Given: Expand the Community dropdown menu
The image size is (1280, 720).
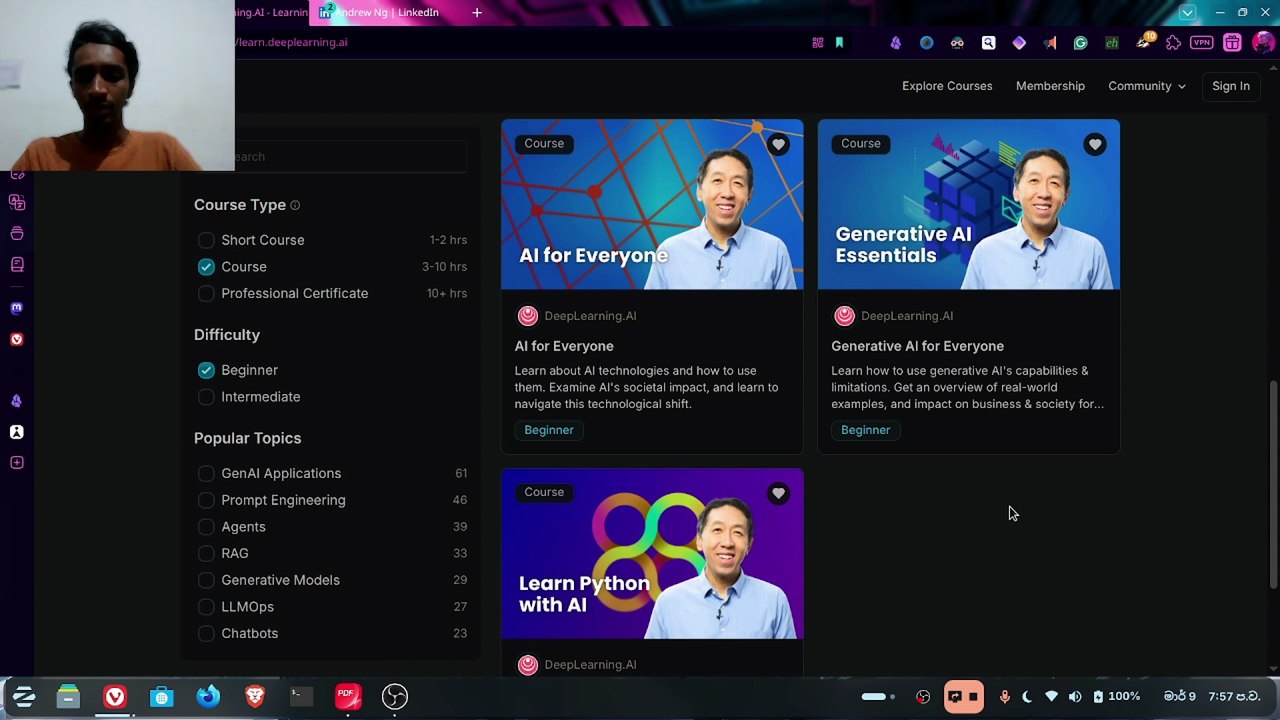Looking at the screenshot, I should coord(1147,86).
